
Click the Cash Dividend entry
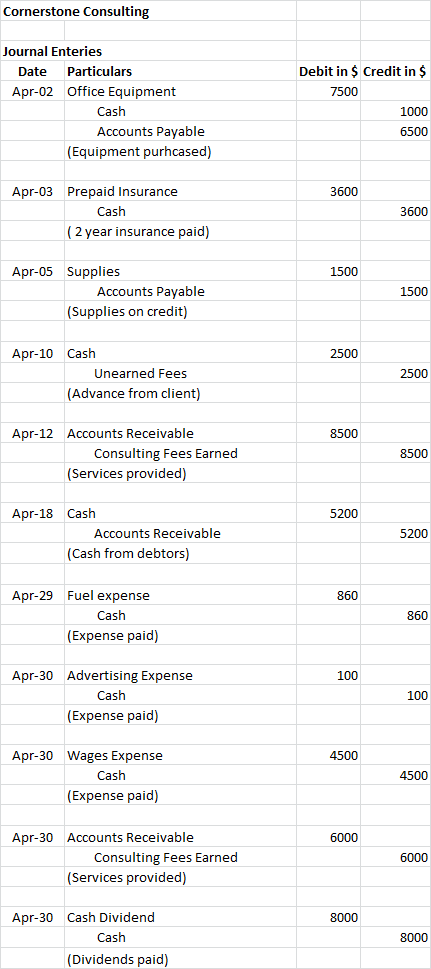click(111, 918)
